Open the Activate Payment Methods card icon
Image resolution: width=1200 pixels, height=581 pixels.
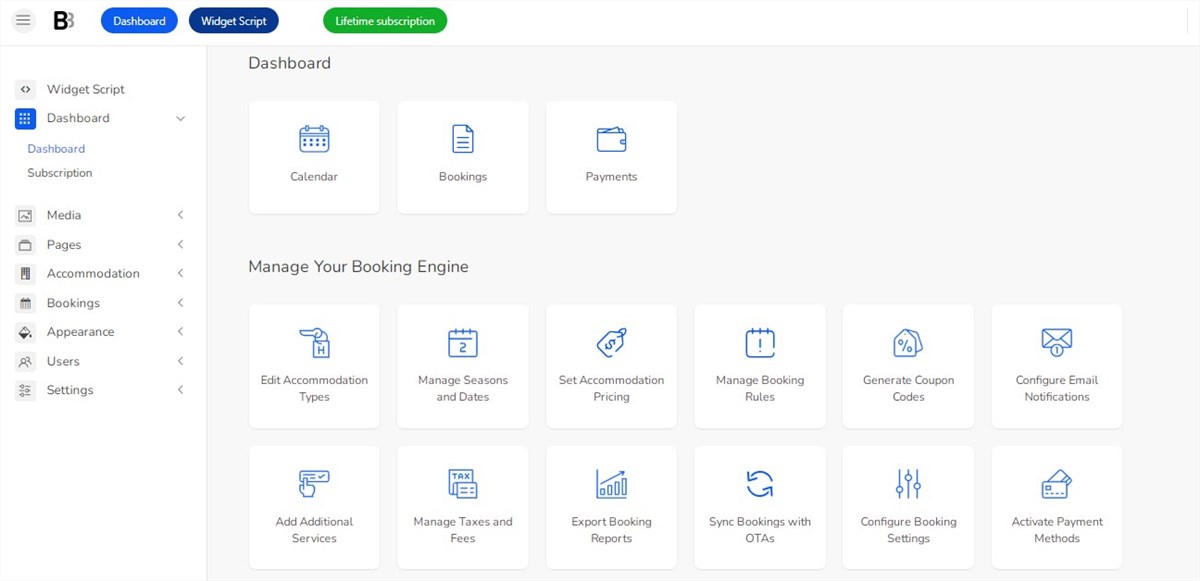click(x=1056, y=484)
